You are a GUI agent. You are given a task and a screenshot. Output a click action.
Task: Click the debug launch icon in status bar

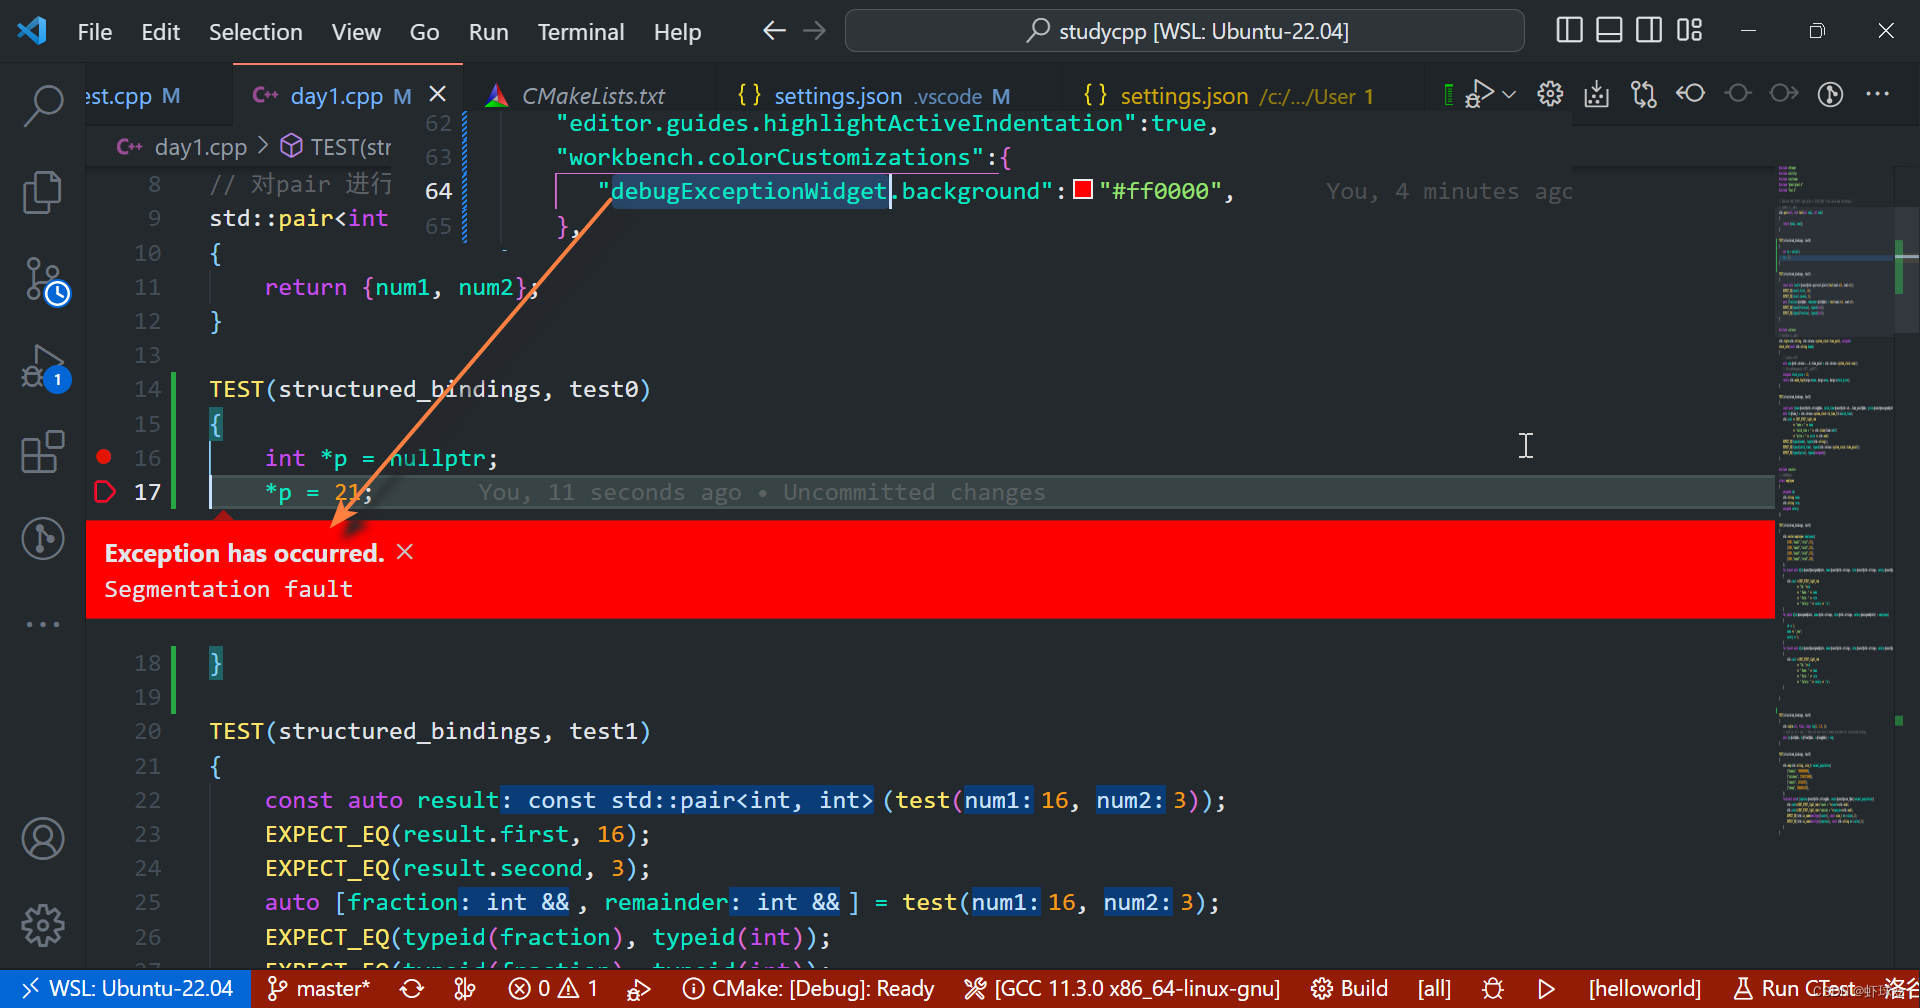pyautogui.click(x=638, y=989)
